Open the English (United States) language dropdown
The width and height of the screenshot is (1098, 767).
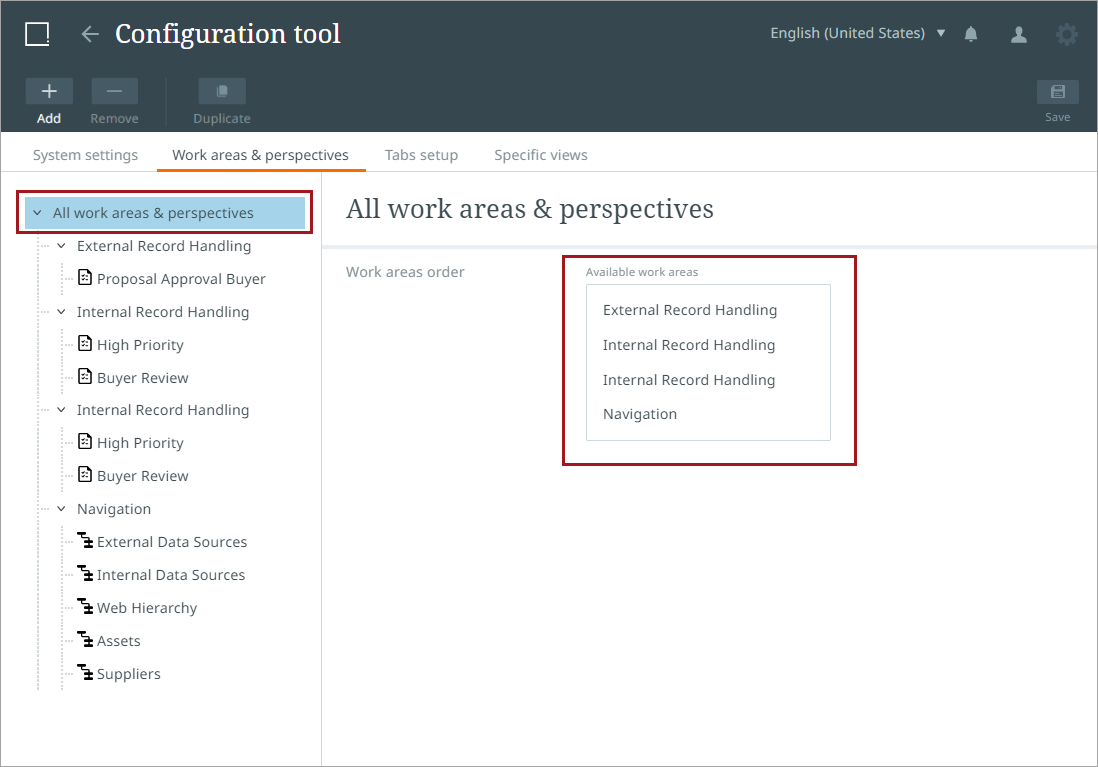[857, 33]
